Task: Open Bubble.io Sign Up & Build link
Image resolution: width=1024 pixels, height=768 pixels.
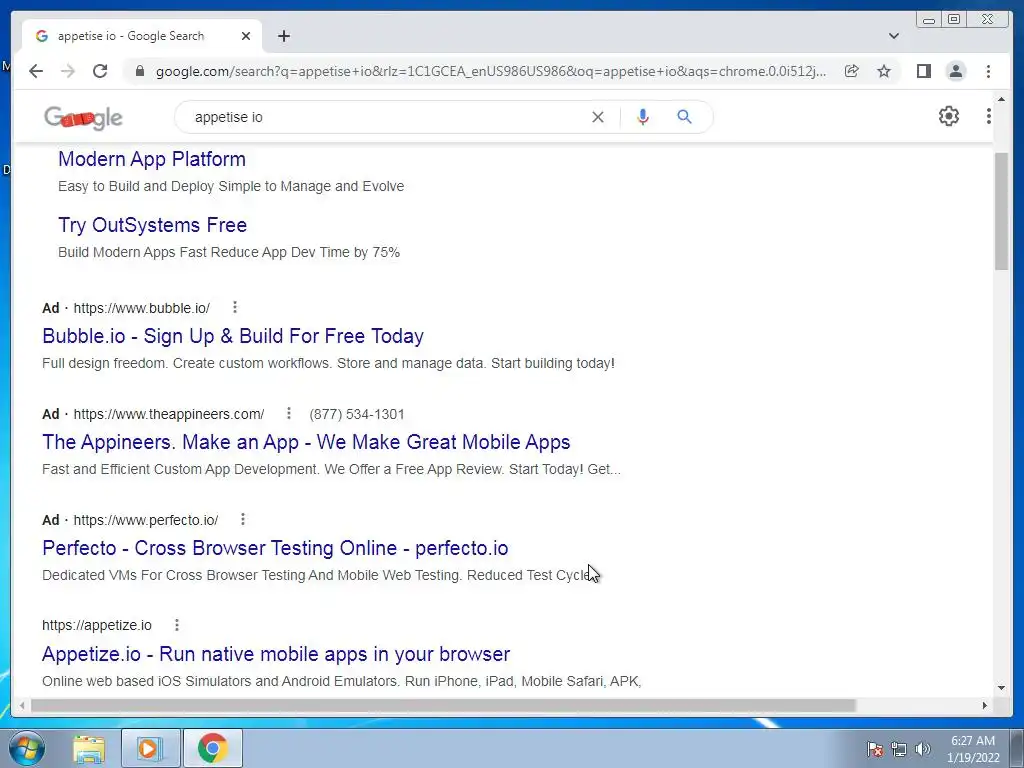Action: click(x=232, y=336)
